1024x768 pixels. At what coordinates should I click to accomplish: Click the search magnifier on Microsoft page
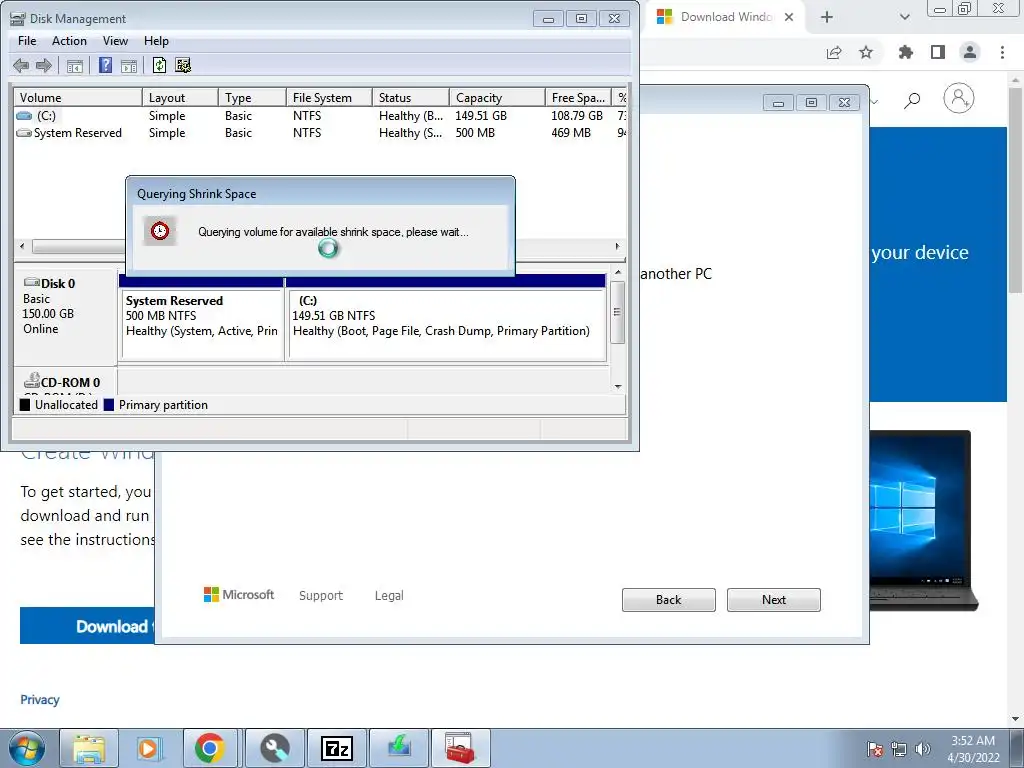(x=912, y=100)
